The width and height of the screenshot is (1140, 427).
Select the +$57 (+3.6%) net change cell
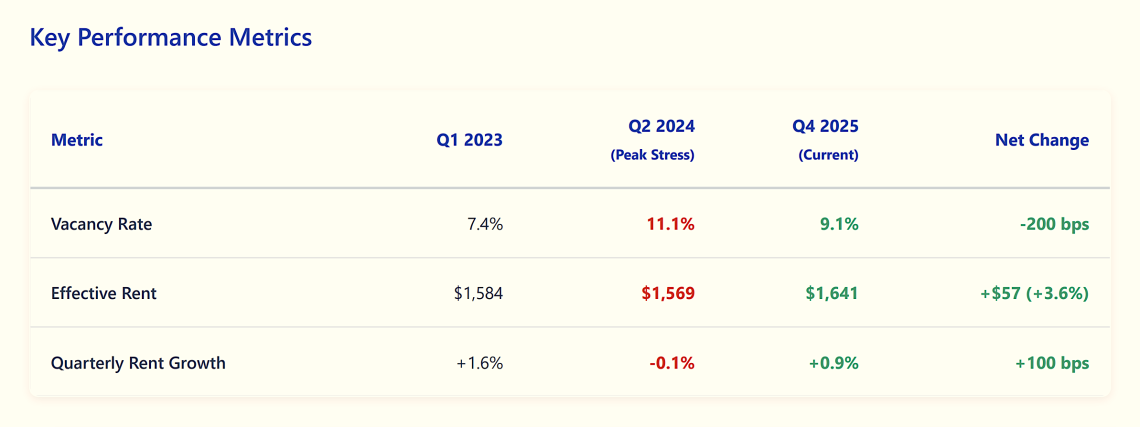[1035, 293]
